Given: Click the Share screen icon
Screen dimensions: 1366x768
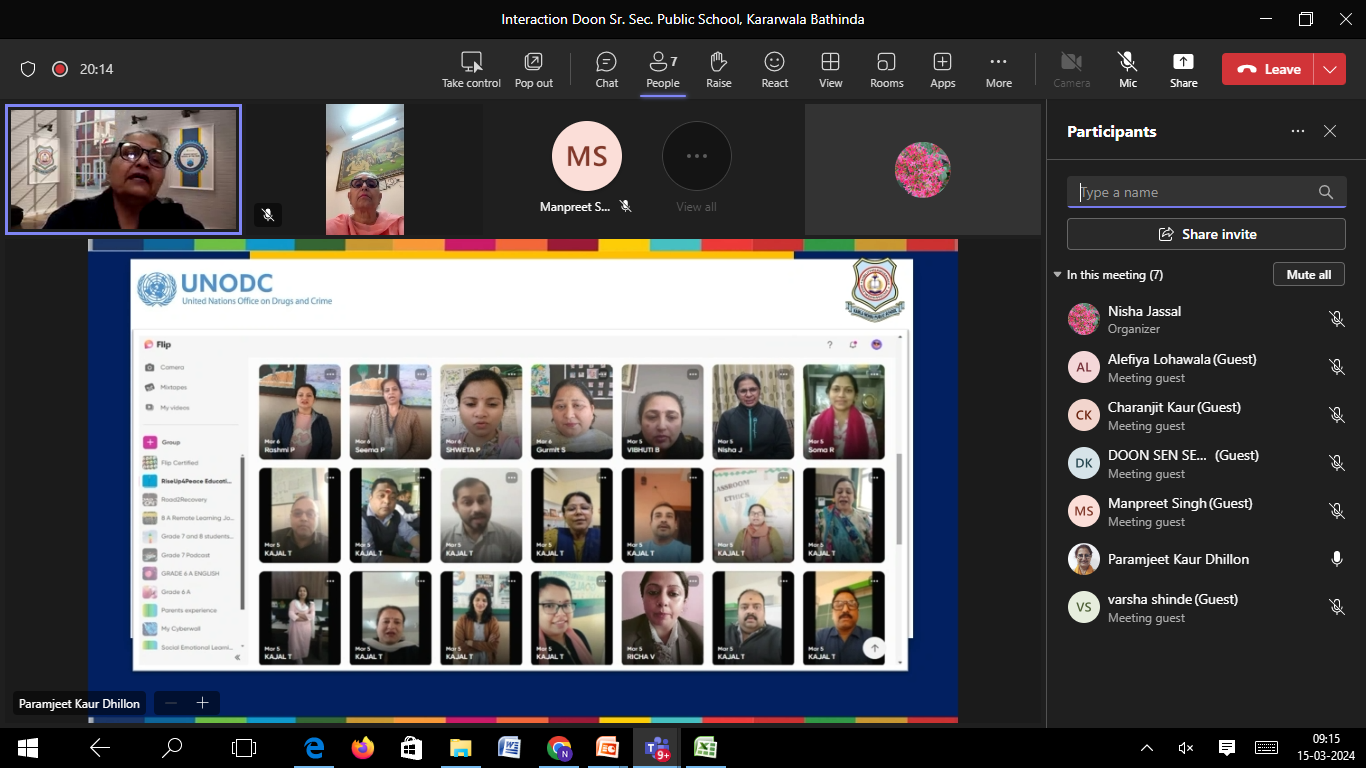Looking at the screenshot, I should (x=1183, y=69).
